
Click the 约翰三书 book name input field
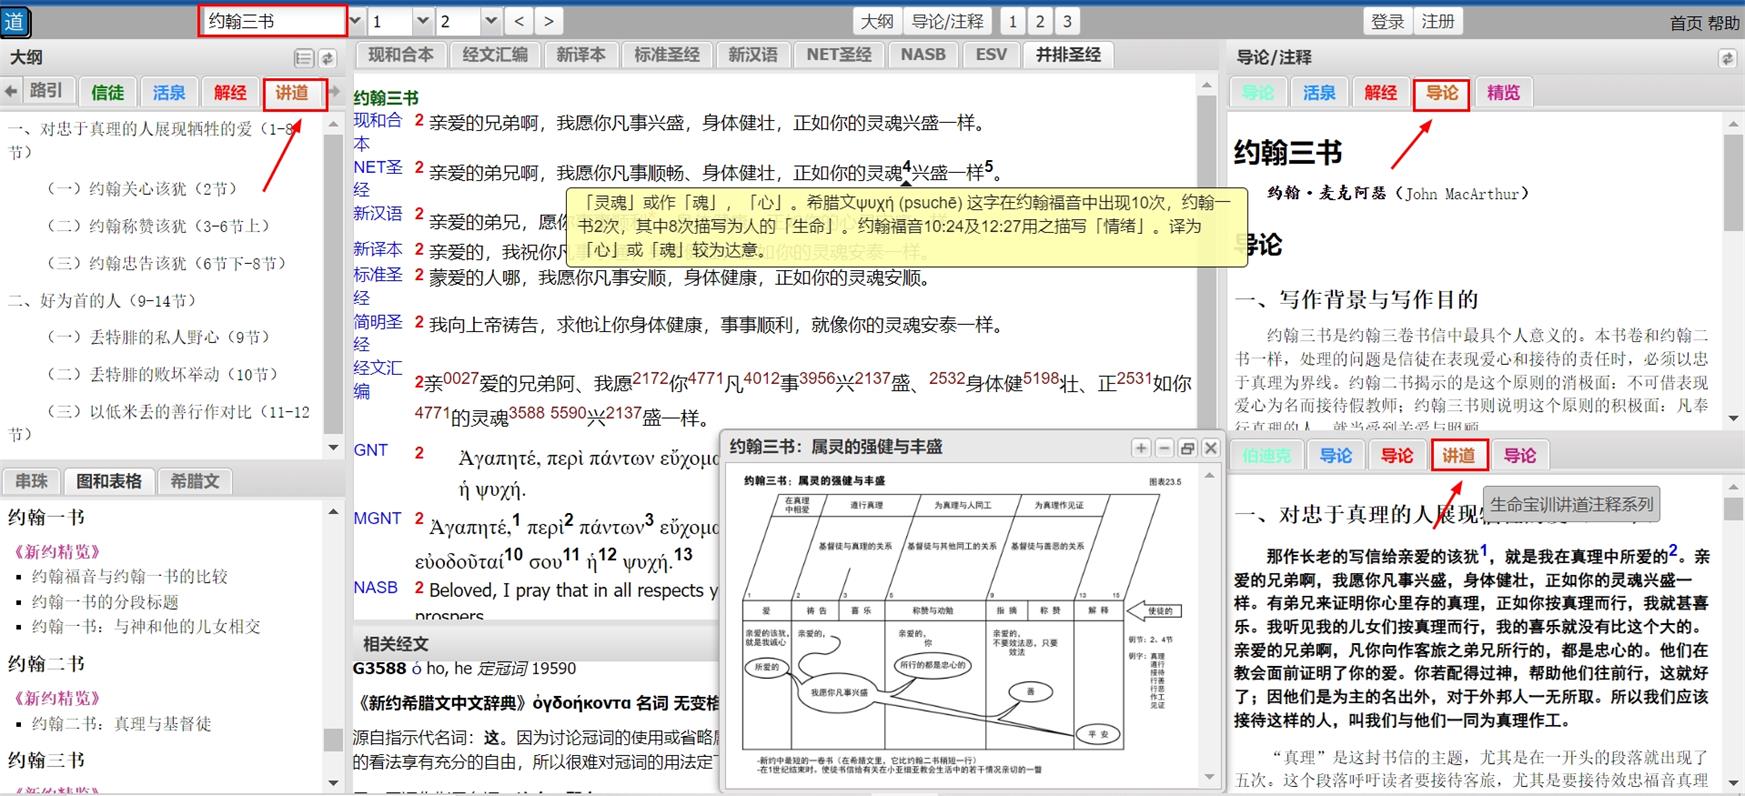tap(272, 21)
